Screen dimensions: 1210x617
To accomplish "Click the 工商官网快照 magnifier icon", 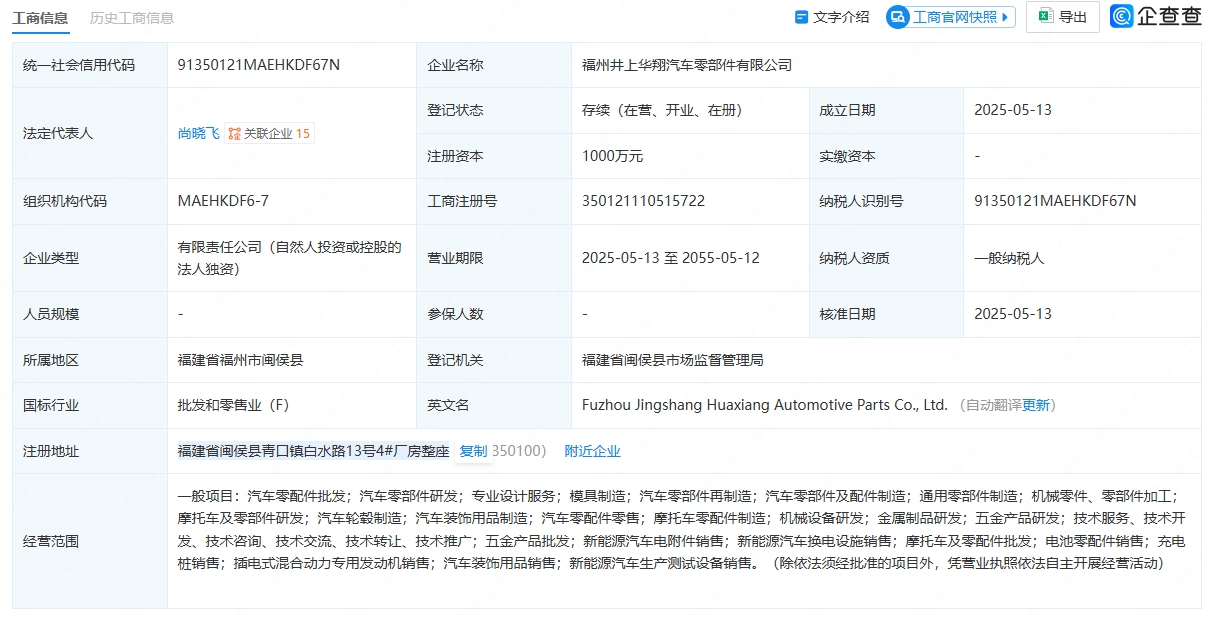I will [898, 17].
